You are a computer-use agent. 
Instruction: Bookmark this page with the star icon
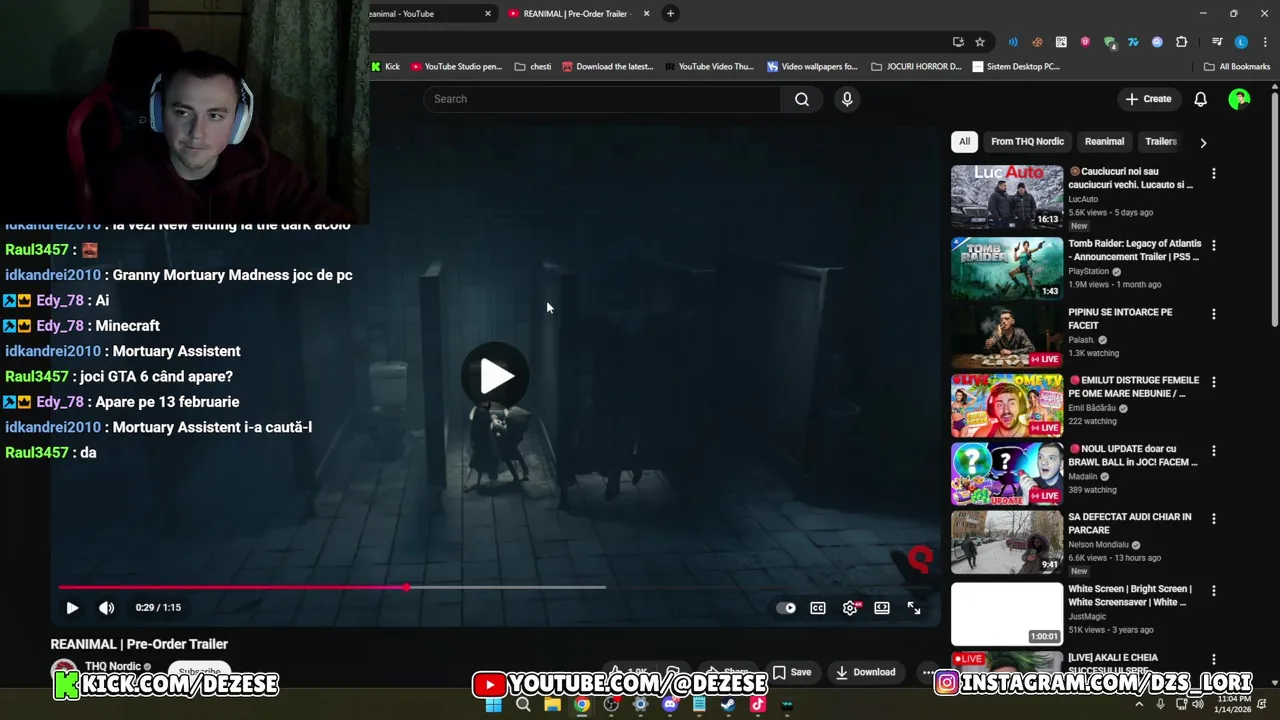980,42
